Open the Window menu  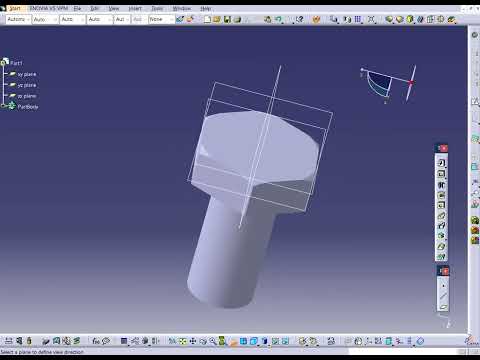182,8
